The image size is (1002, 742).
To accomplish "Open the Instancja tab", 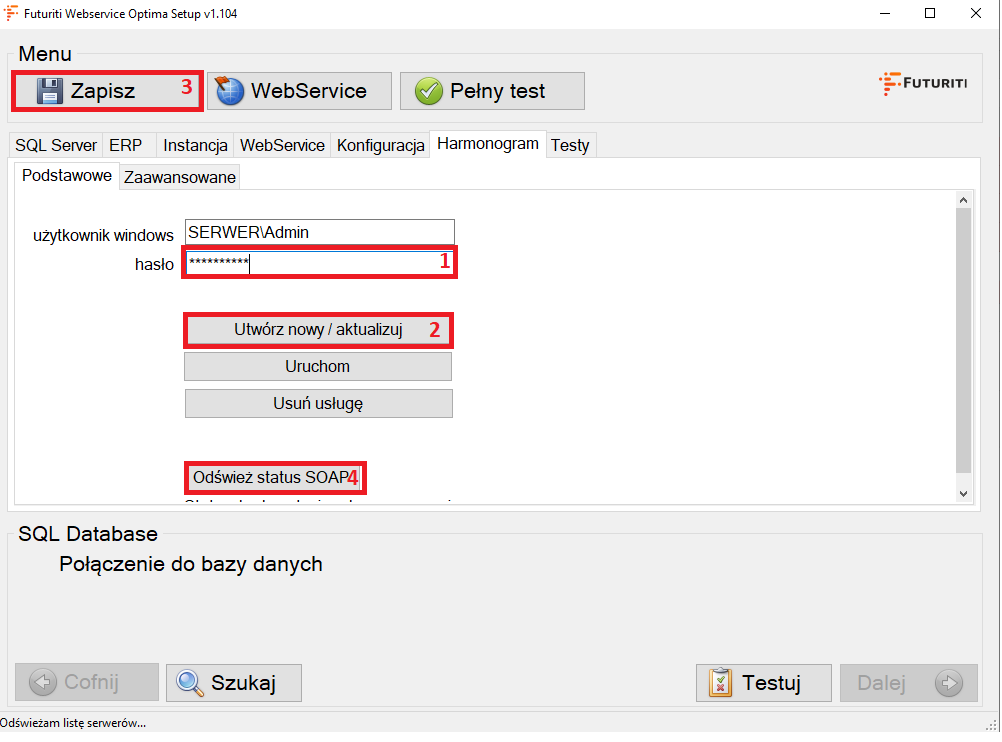I will tap(195, 145).
